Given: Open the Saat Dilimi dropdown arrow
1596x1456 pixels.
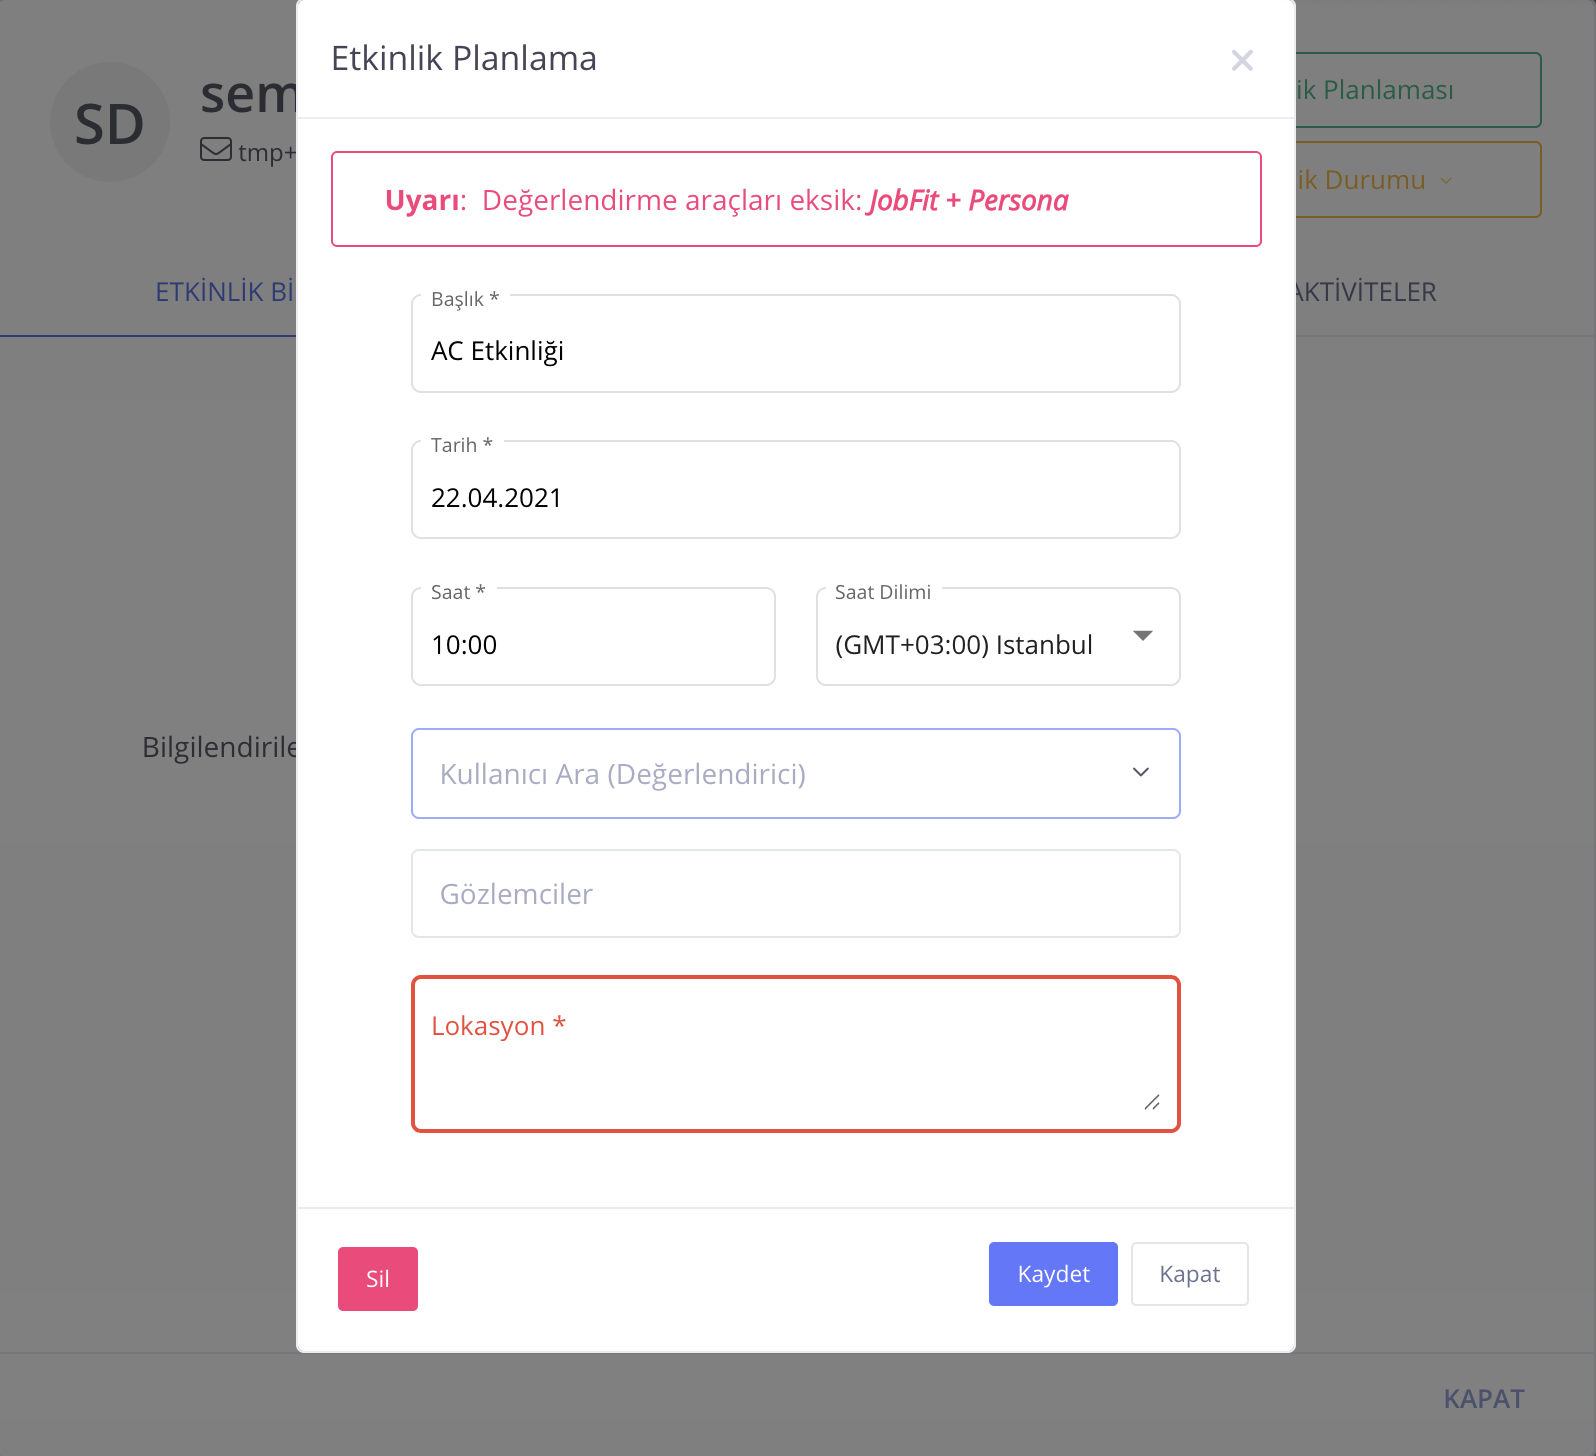Looking at the screenshot, I should coord(1143,636).
